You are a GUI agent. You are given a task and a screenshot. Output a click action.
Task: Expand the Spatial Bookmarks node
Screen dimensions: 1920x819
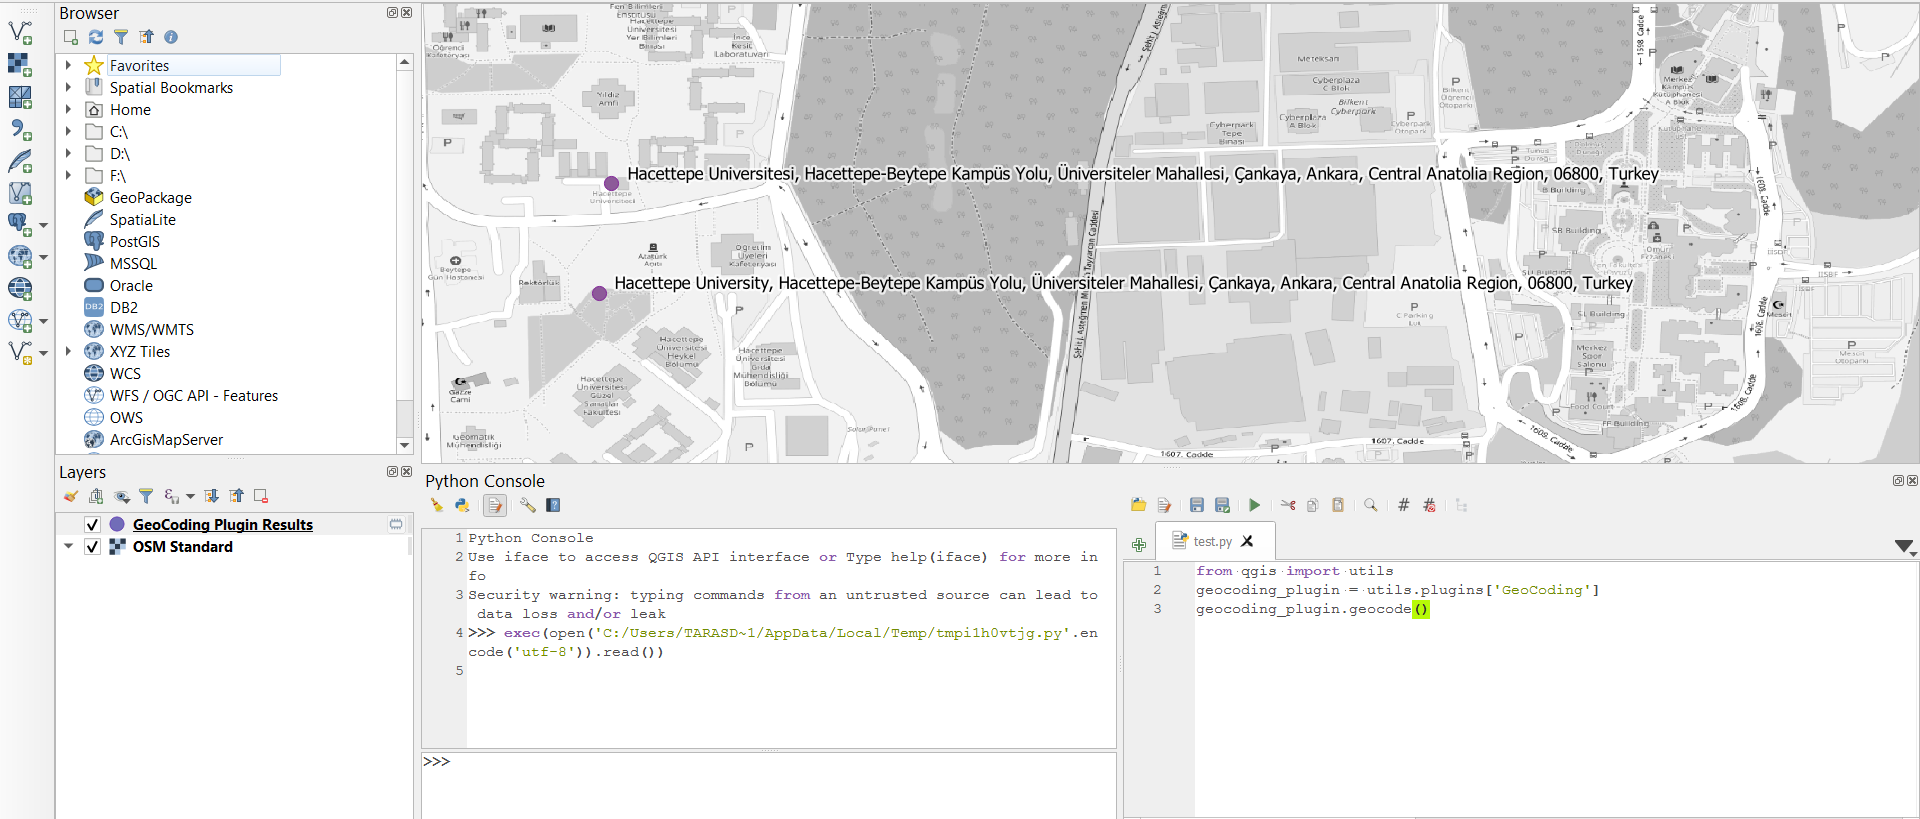(68, 87)
